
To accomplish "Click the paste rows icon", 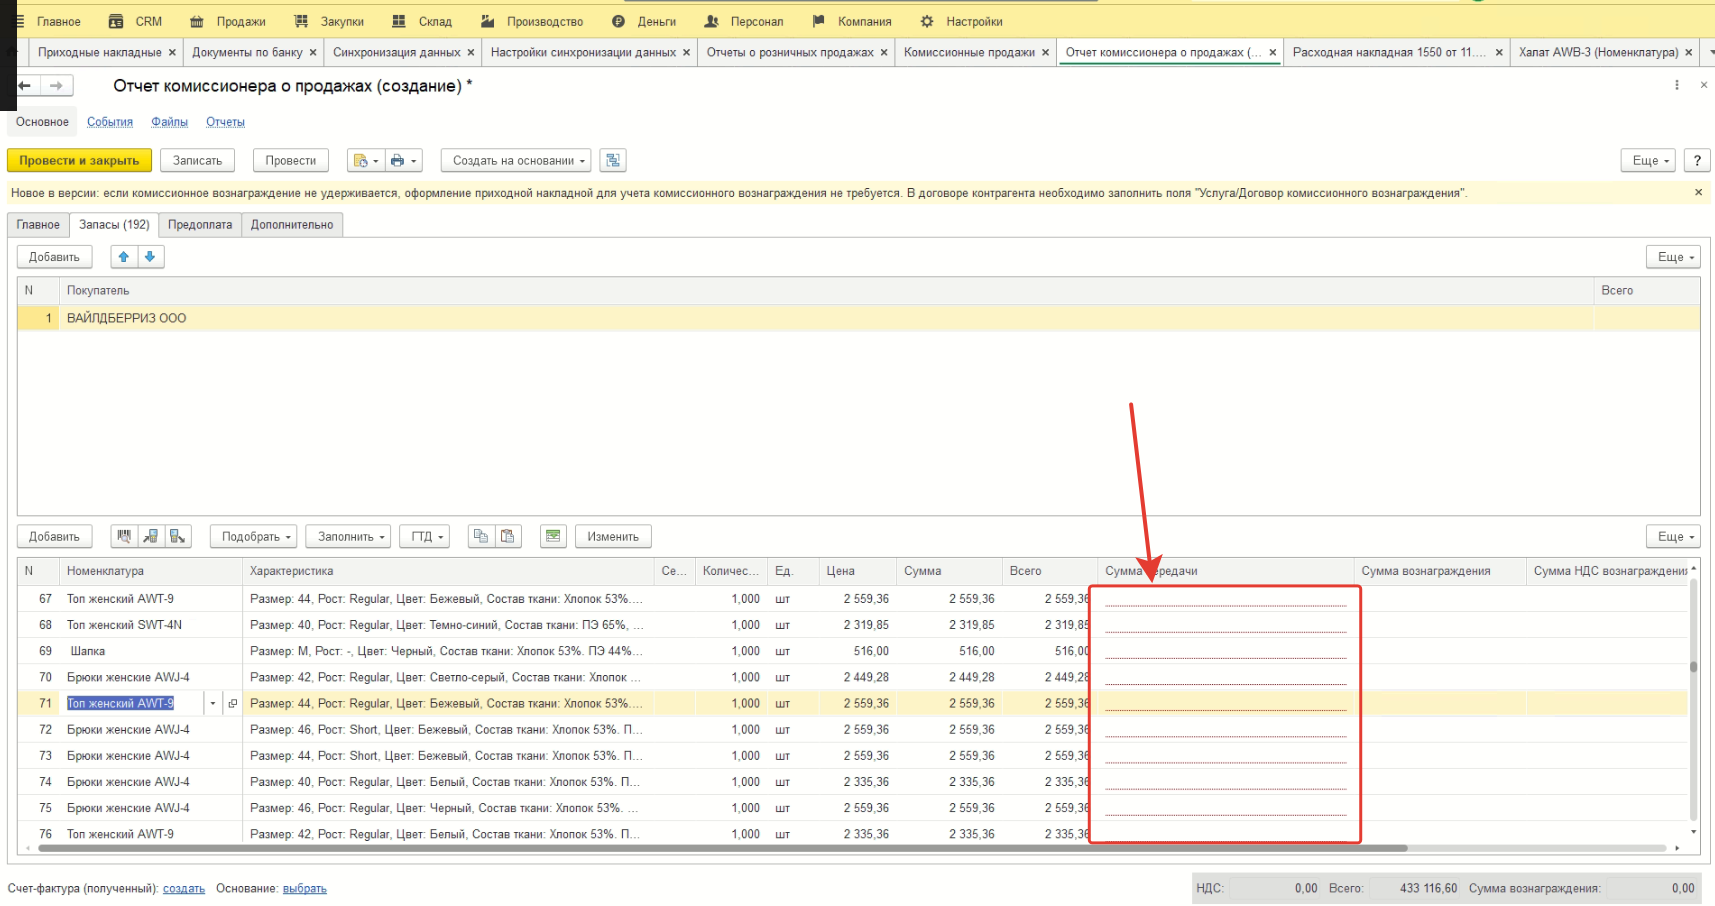I will tap(508, 537).
